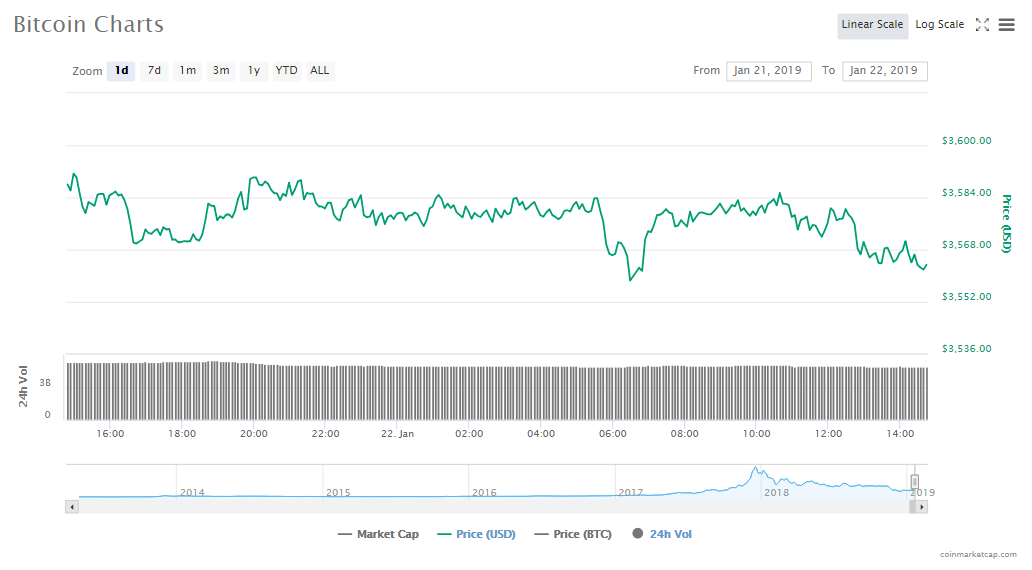Set zoom to 1m
The height and width of the screenshot is (570, 1032).
187,71
